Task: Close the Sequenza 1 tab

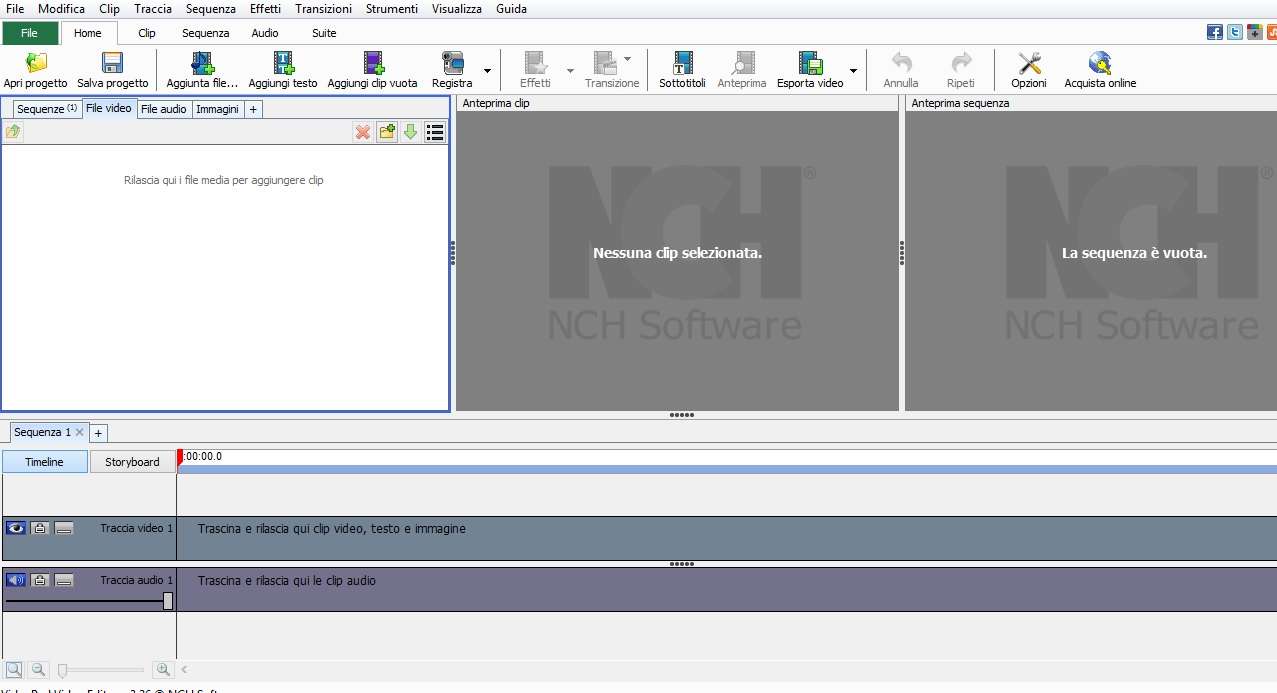Action: (80, 433)
